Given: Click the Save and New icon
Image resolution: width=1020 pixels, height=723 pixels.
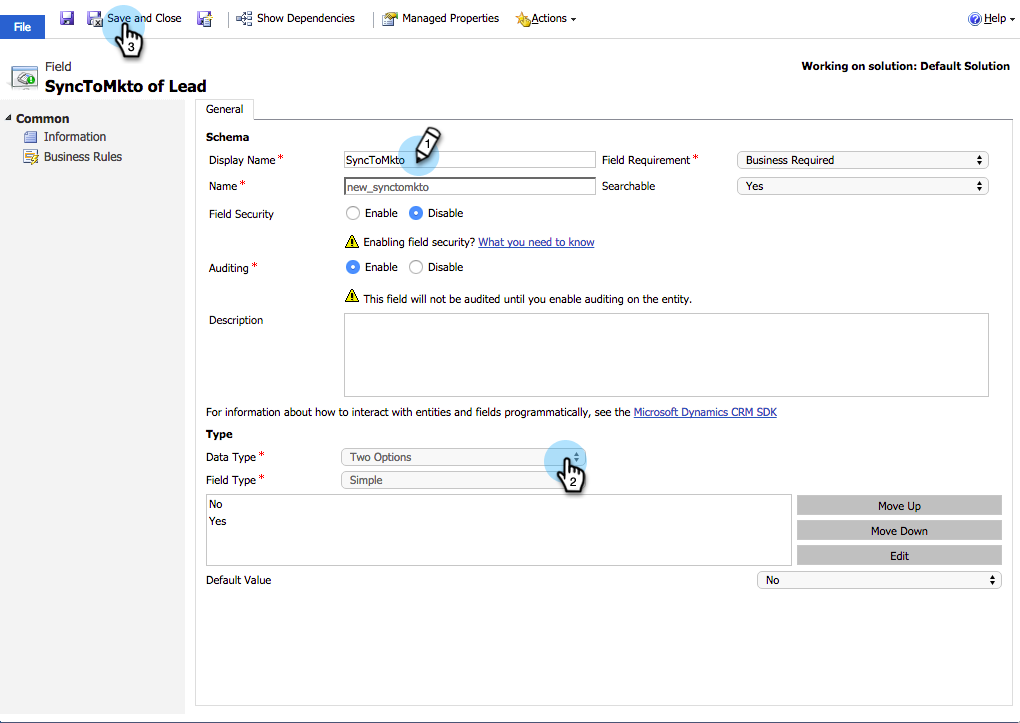Looking at the screenshot, I should click(204, 19).
